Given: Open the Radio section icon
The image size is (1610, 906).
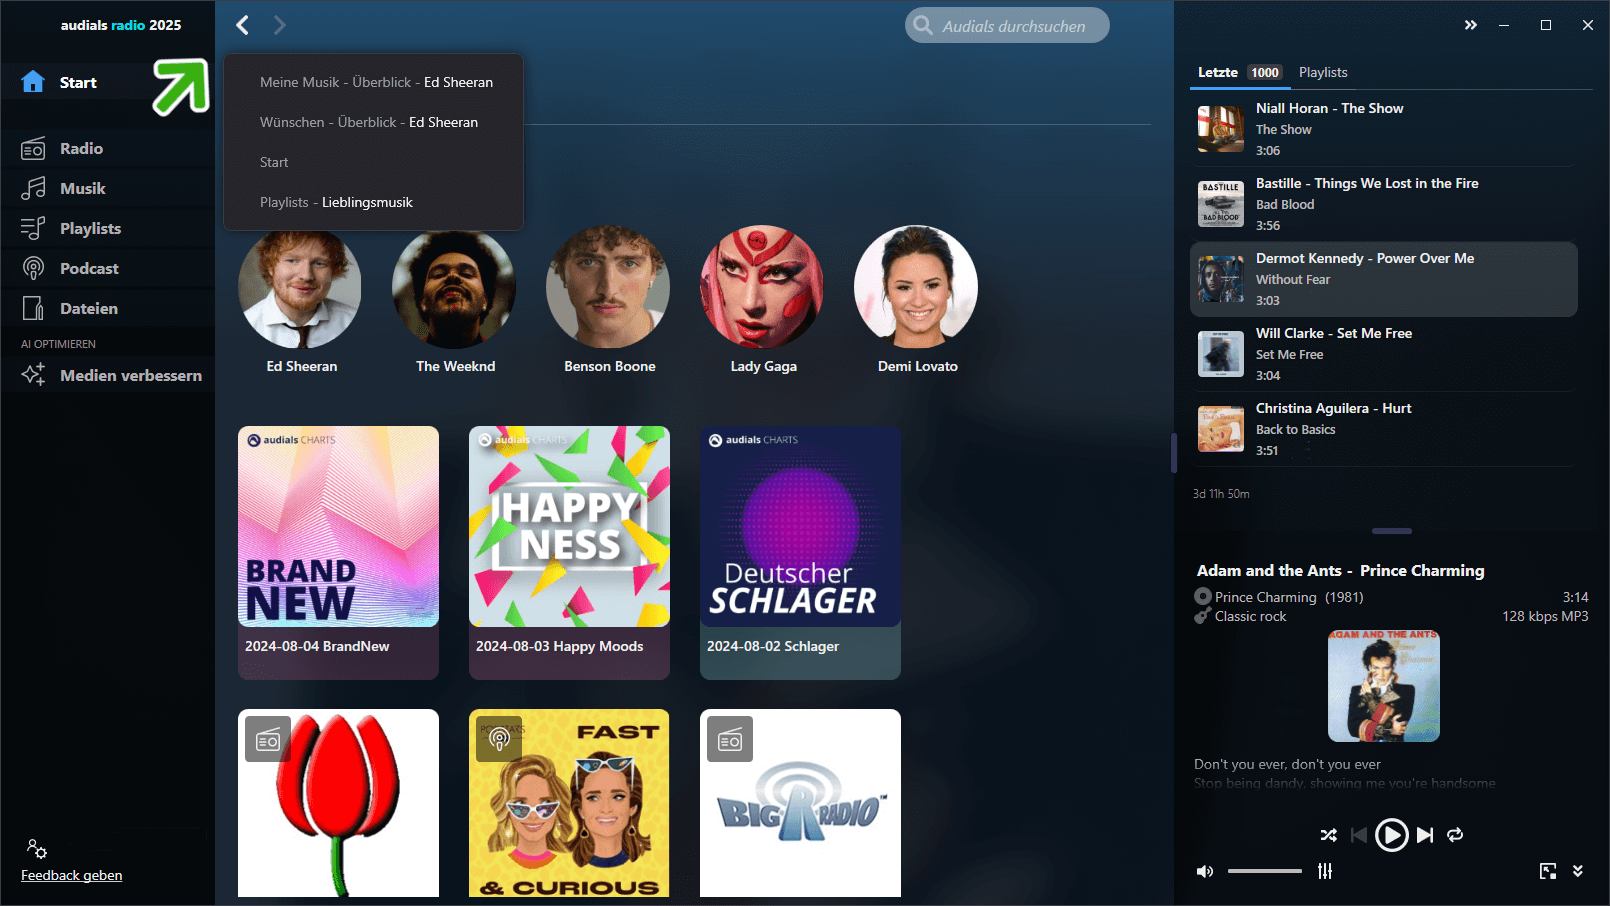Looking at the screenshot, I should click(x=33, y=148).
